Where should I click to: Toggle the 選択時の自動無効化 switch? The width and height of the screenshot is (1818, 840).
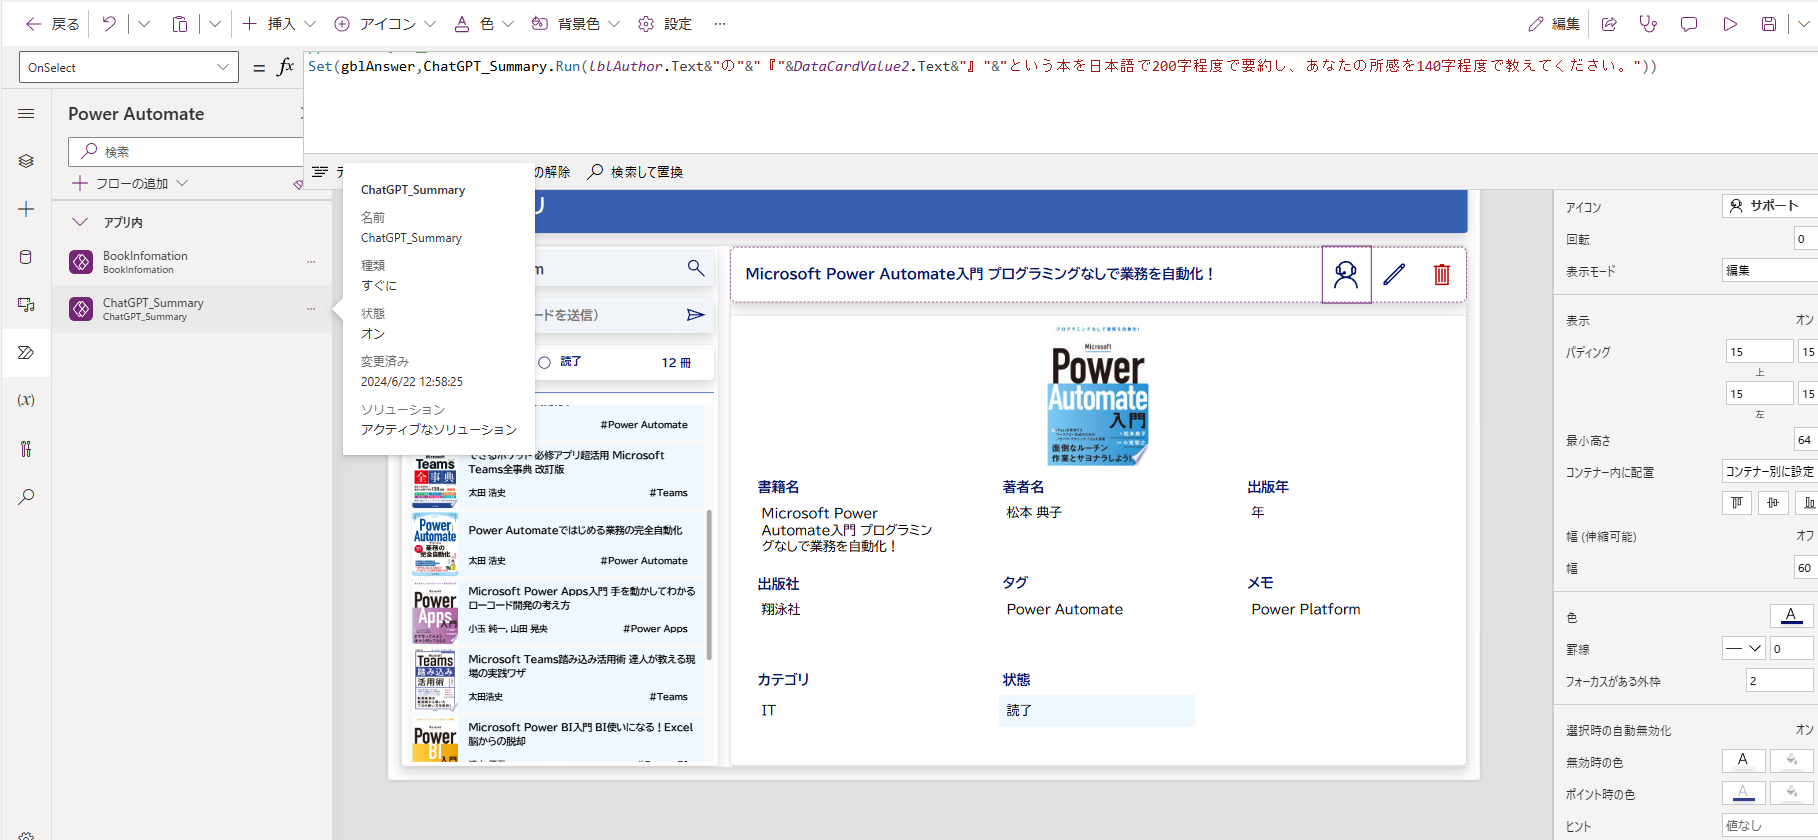pyautogui.click(x=1804, y=730)
